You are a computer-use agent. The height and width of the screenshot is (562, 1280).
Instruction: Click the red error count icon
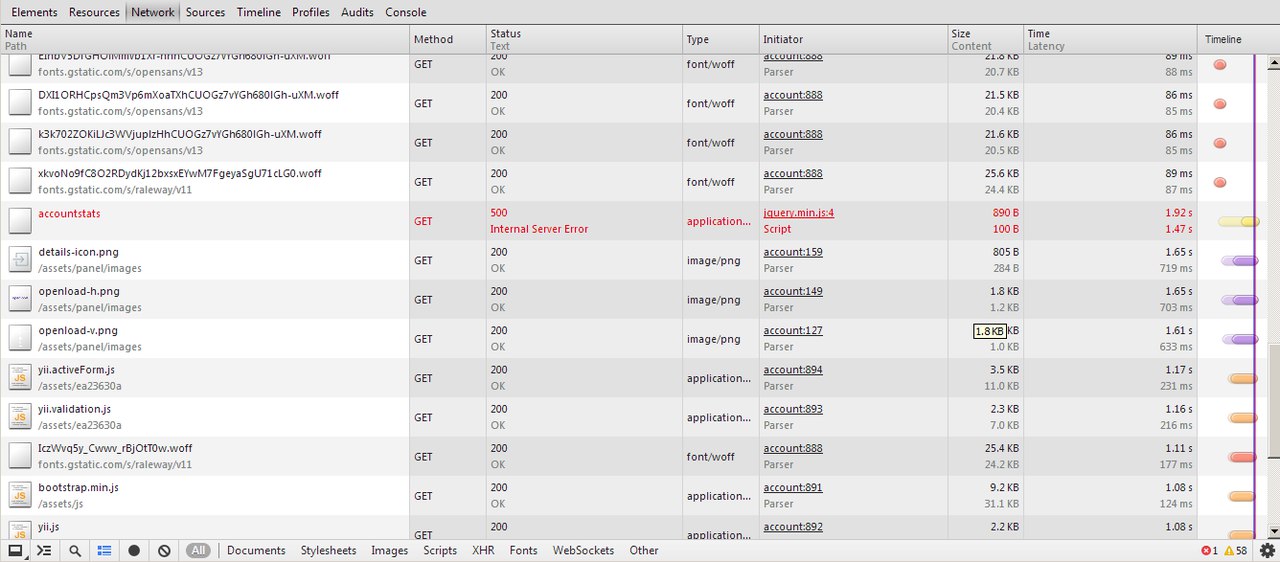[x=1205, y=551]
